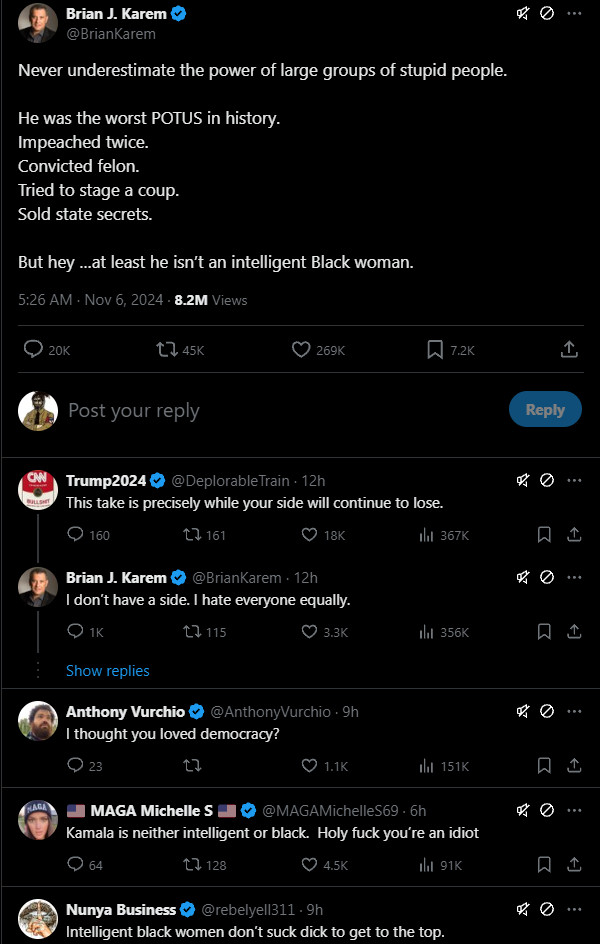Like Brian J. Karem's main post

[x=301, y=350]
